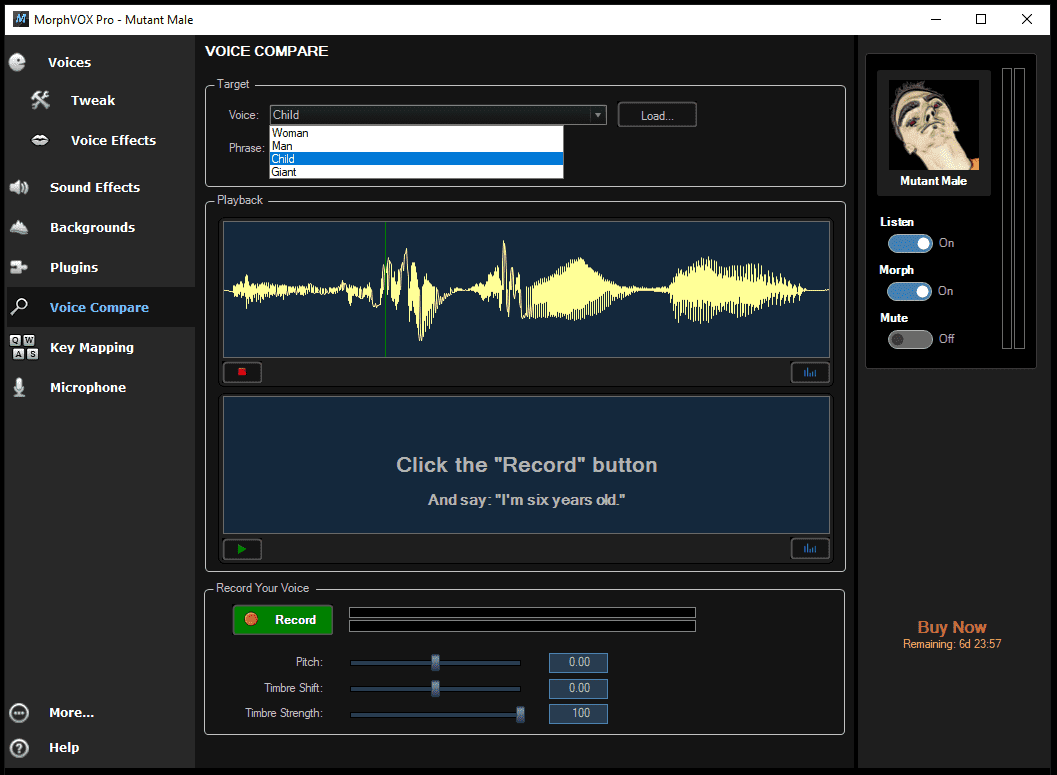This screenshot has height=775, width=1057.
Task: Play your recorded voice with green arrow
Action: (242, 549)
